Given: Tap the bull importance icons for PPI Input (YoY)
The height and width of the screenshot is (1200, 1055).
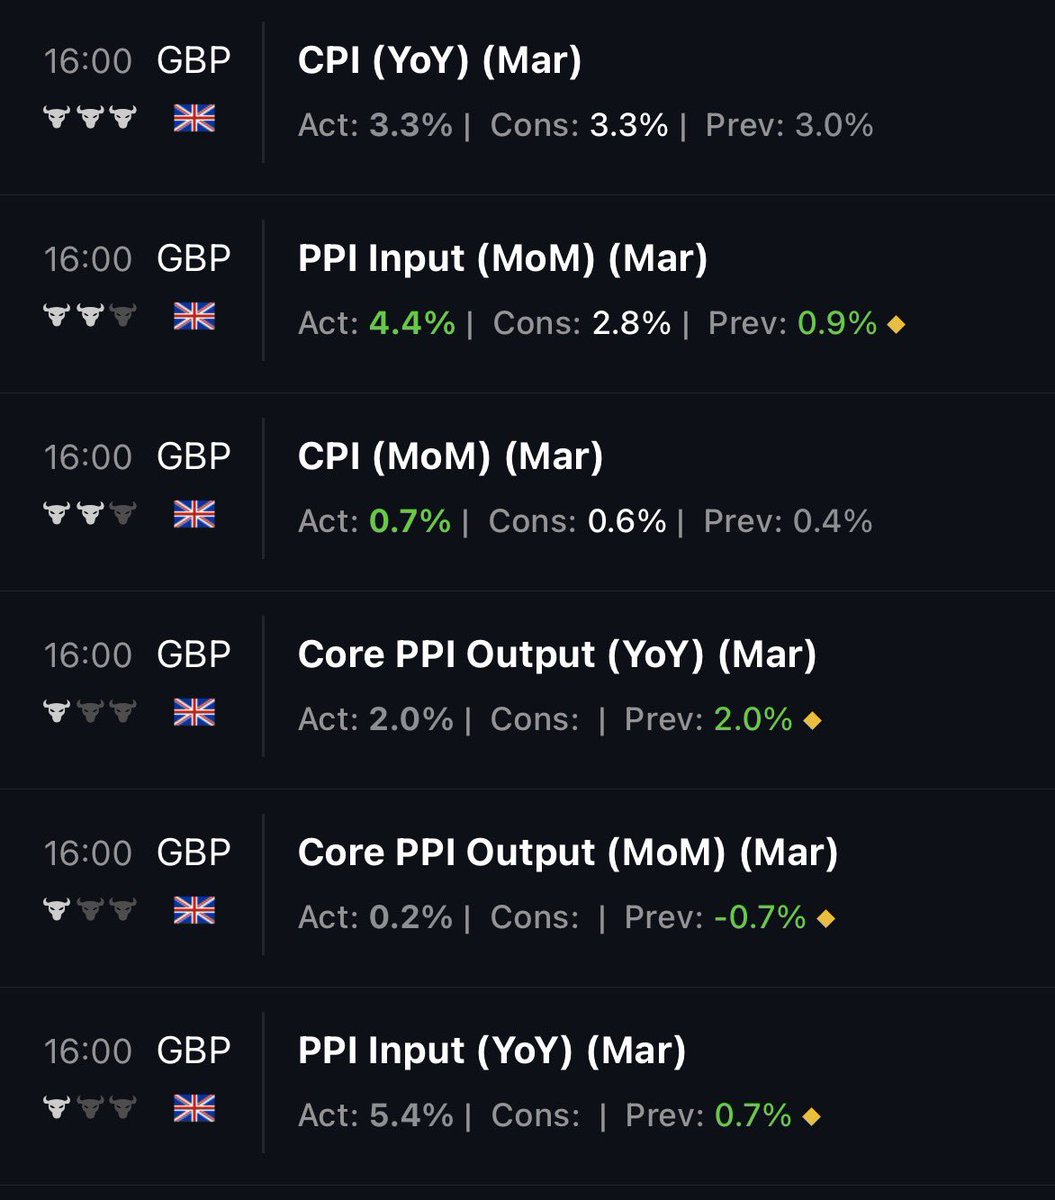Looking at the screenshot, I should coord(89,1109).
